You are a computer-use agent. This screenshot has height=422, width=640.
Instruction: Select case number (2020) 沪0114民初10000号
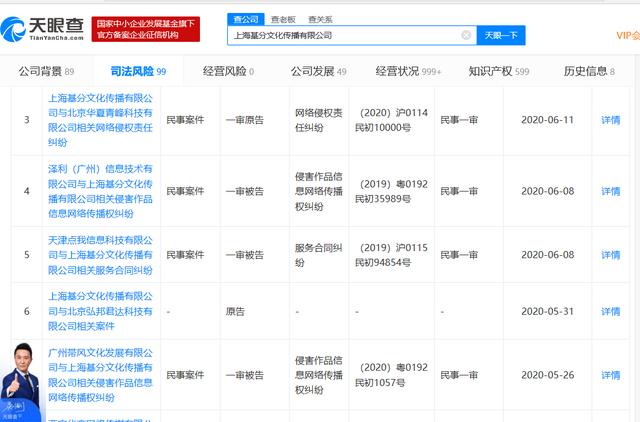pos(391,120)
